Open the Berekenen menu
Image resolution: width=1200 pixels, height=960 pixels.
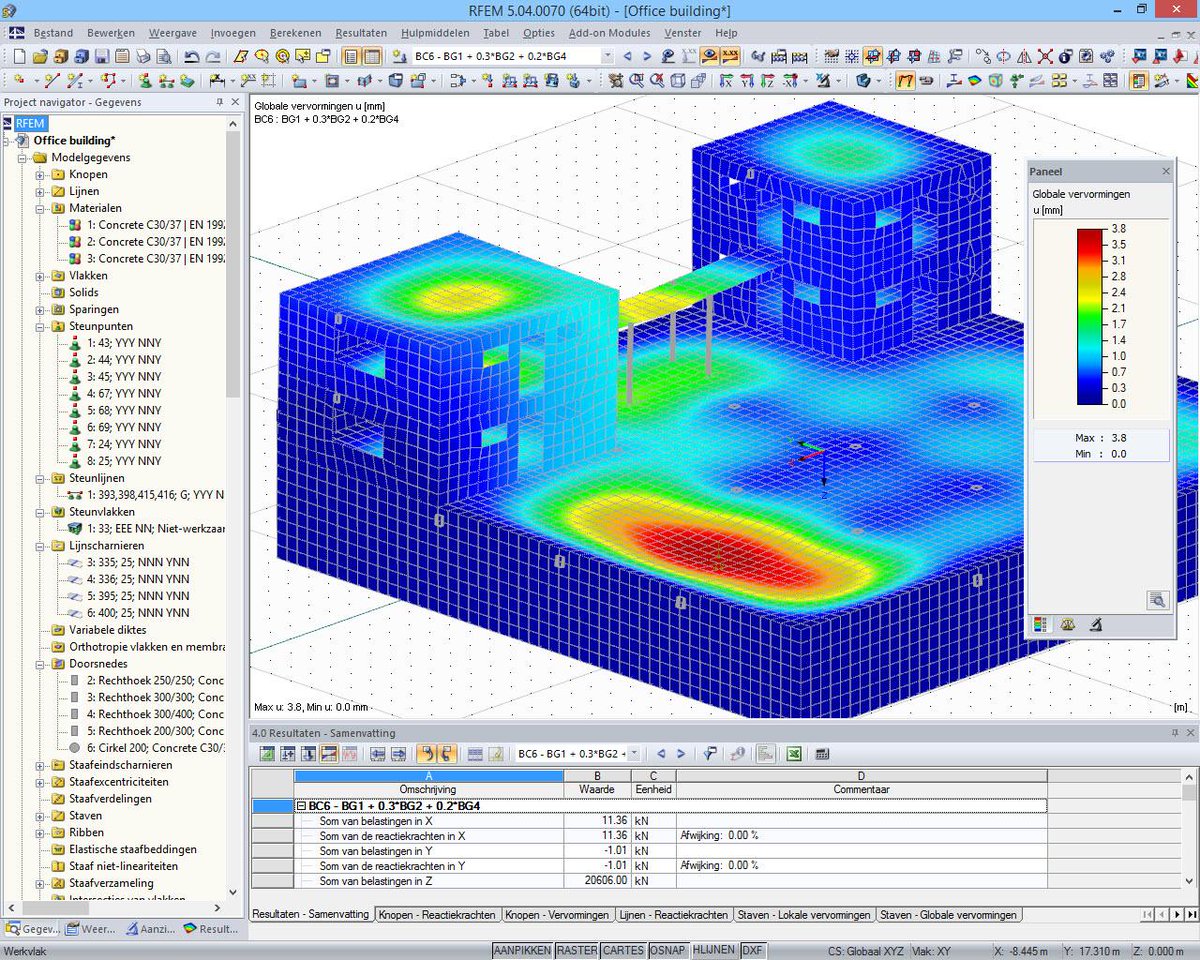pyautogui.click(x=296, y=33)
